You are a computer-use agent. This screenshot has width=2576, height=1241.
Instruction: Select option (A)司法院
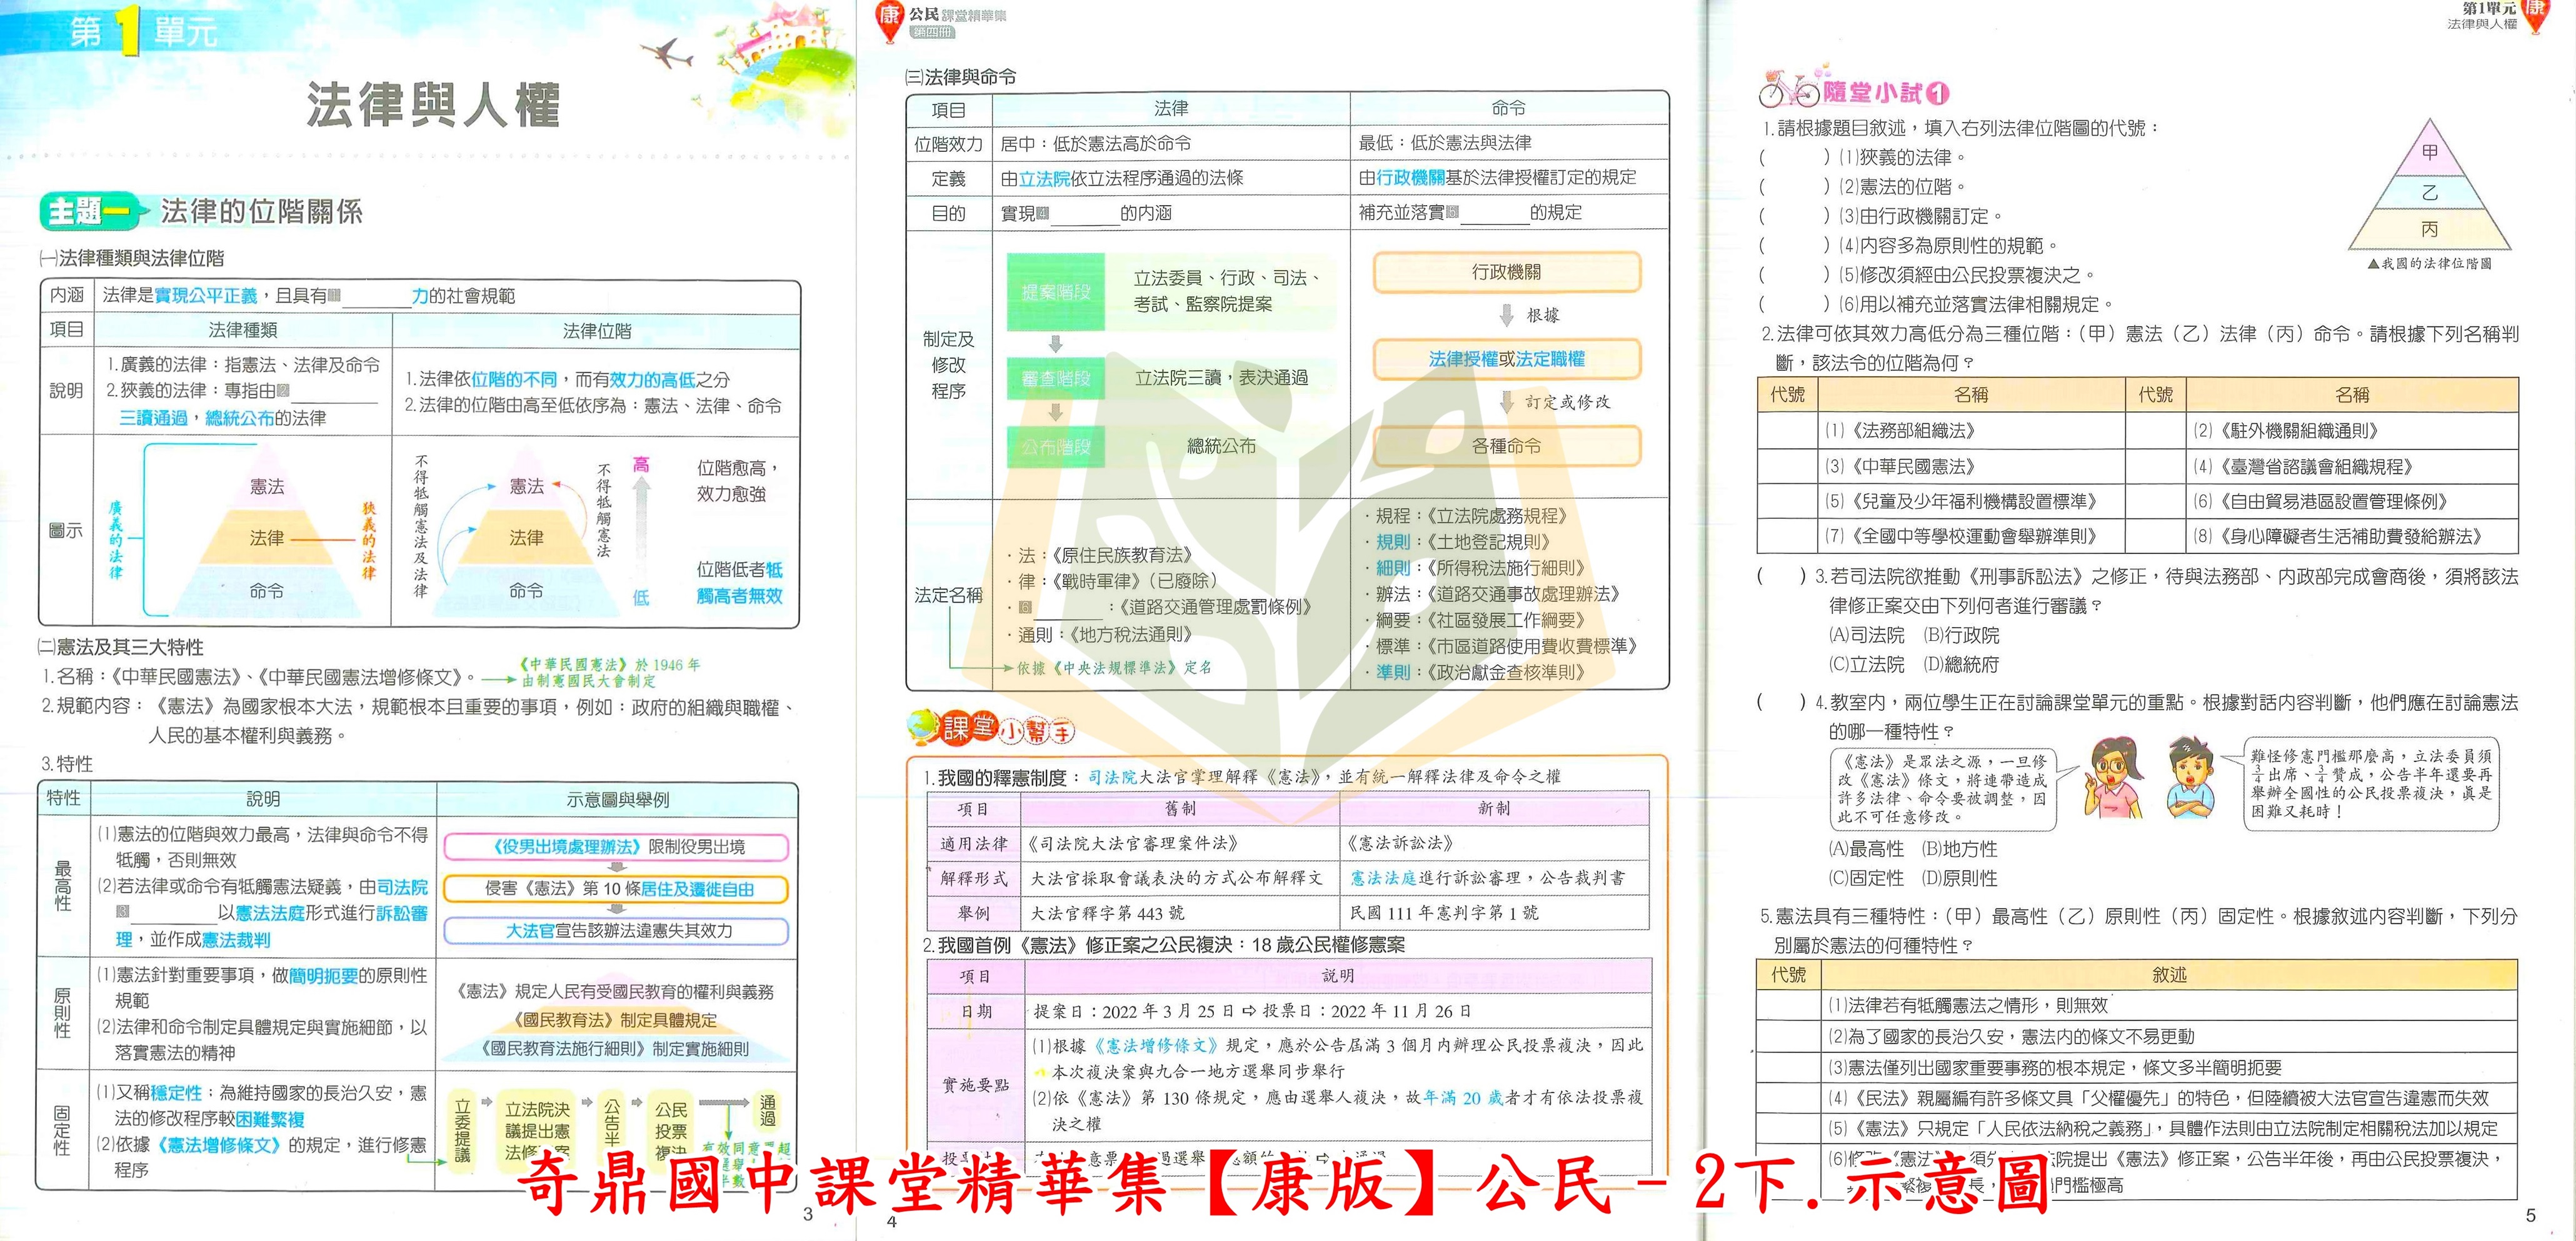[x=1866, y=635]
